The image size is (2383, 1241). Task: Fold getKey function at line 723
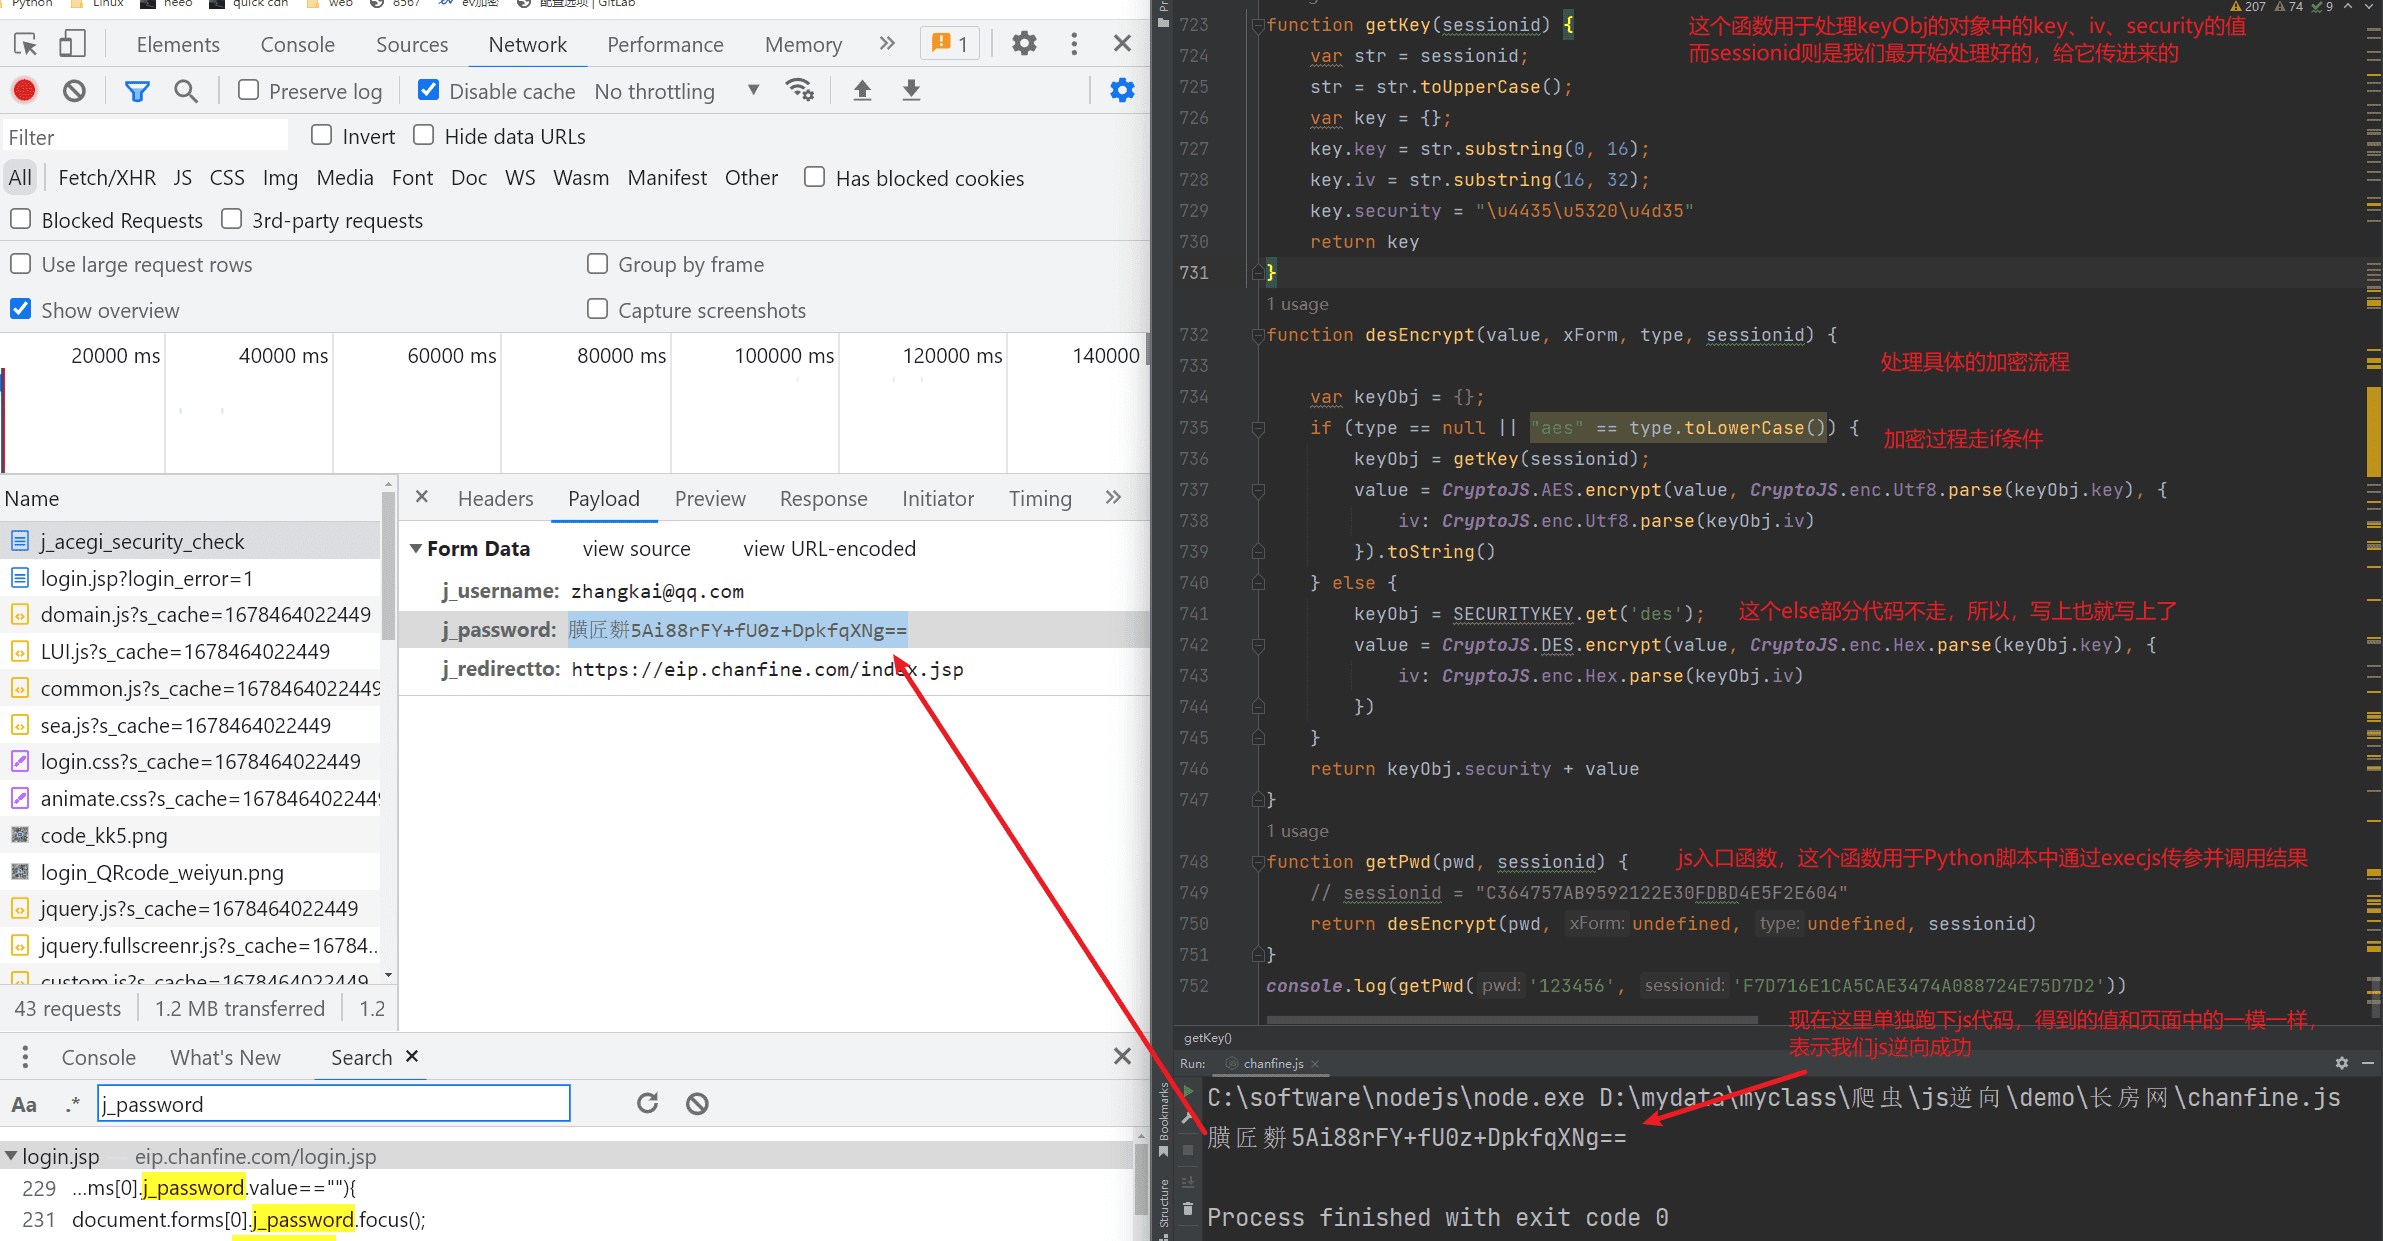(1258, 25)
